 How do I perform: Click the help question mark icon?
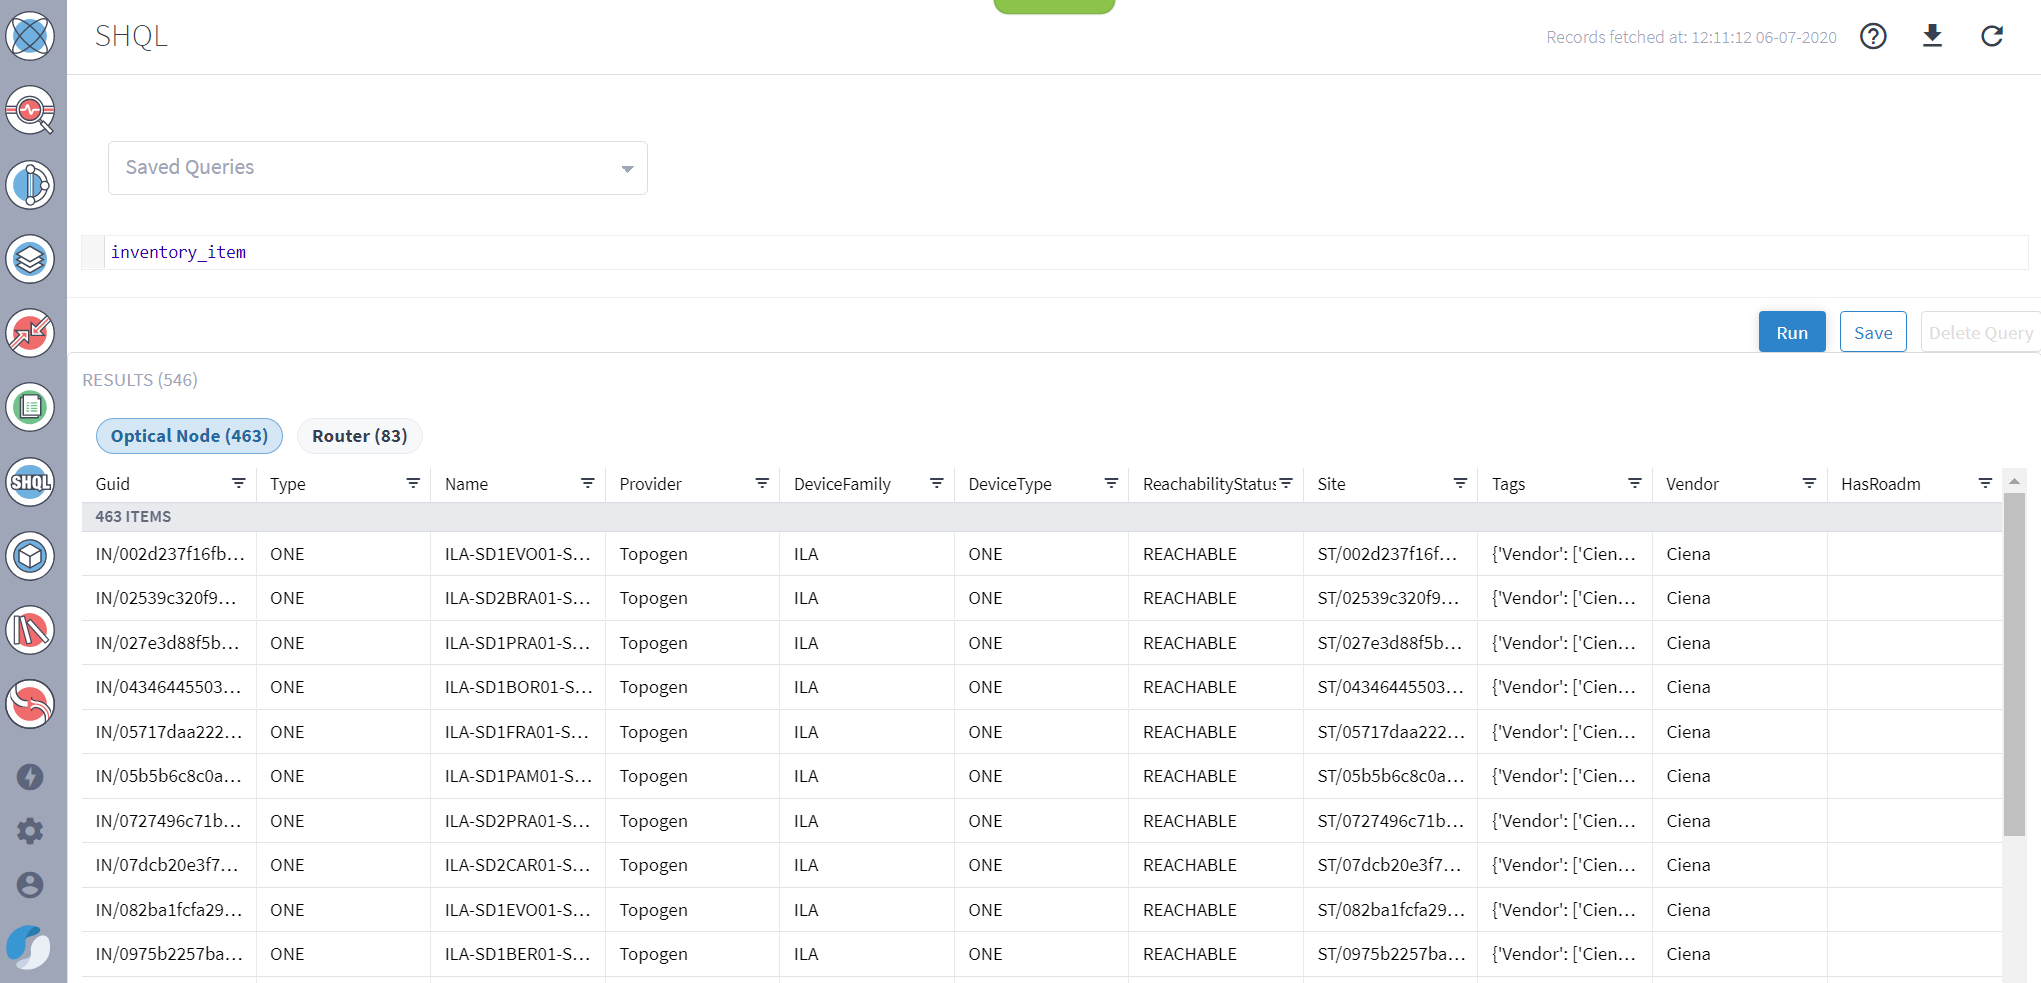1873,36
